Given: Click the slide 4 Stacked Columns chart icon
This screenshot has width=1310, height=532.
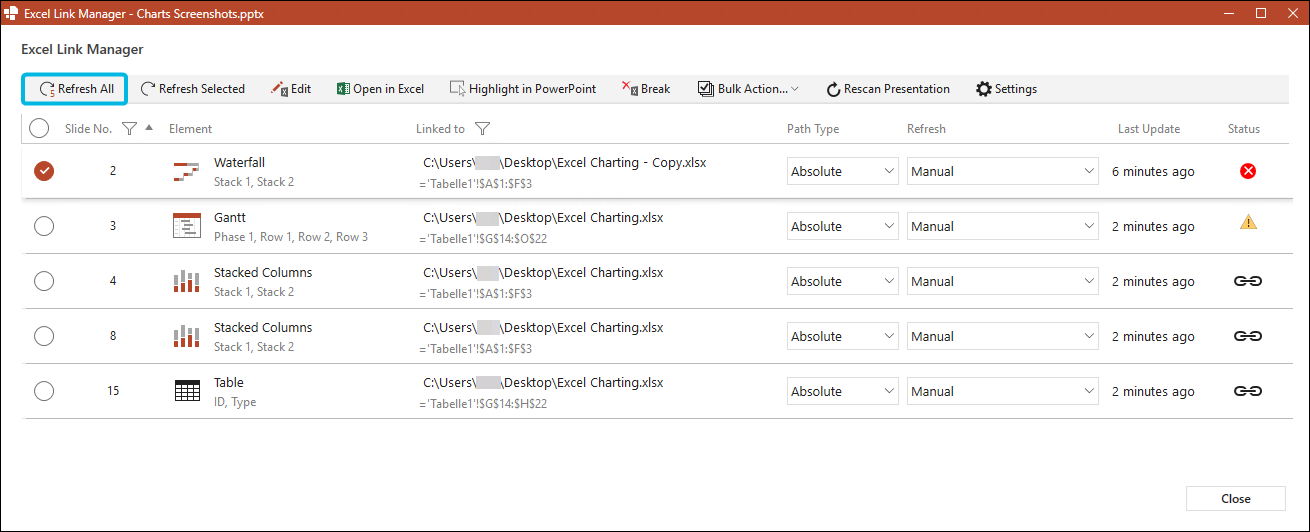Looking at the screenshot, I should tap(187, 281).
